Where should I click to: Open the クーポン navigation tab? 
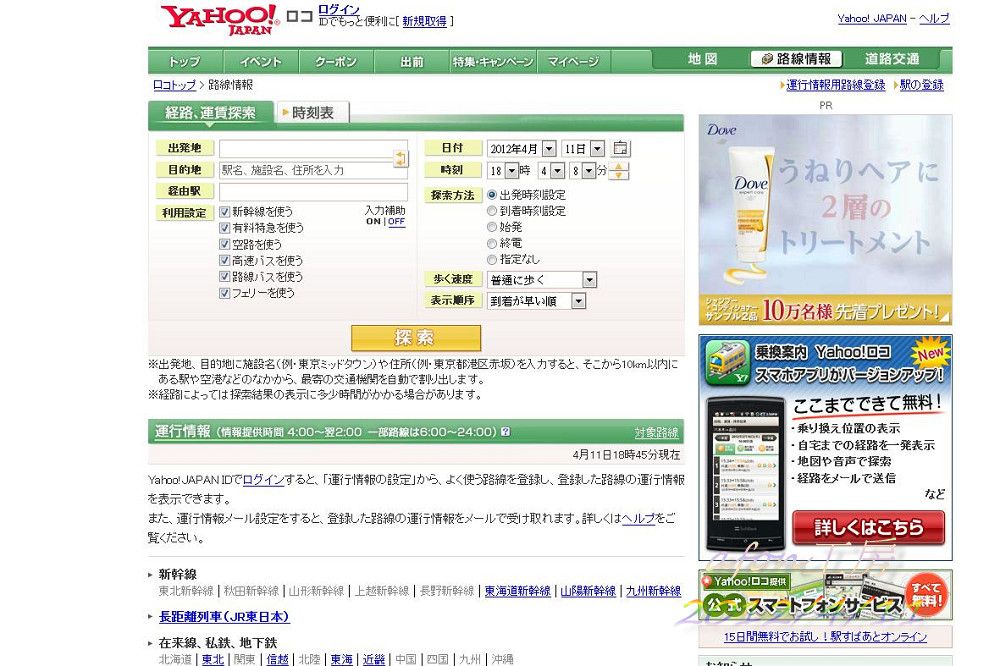[336, 62]
